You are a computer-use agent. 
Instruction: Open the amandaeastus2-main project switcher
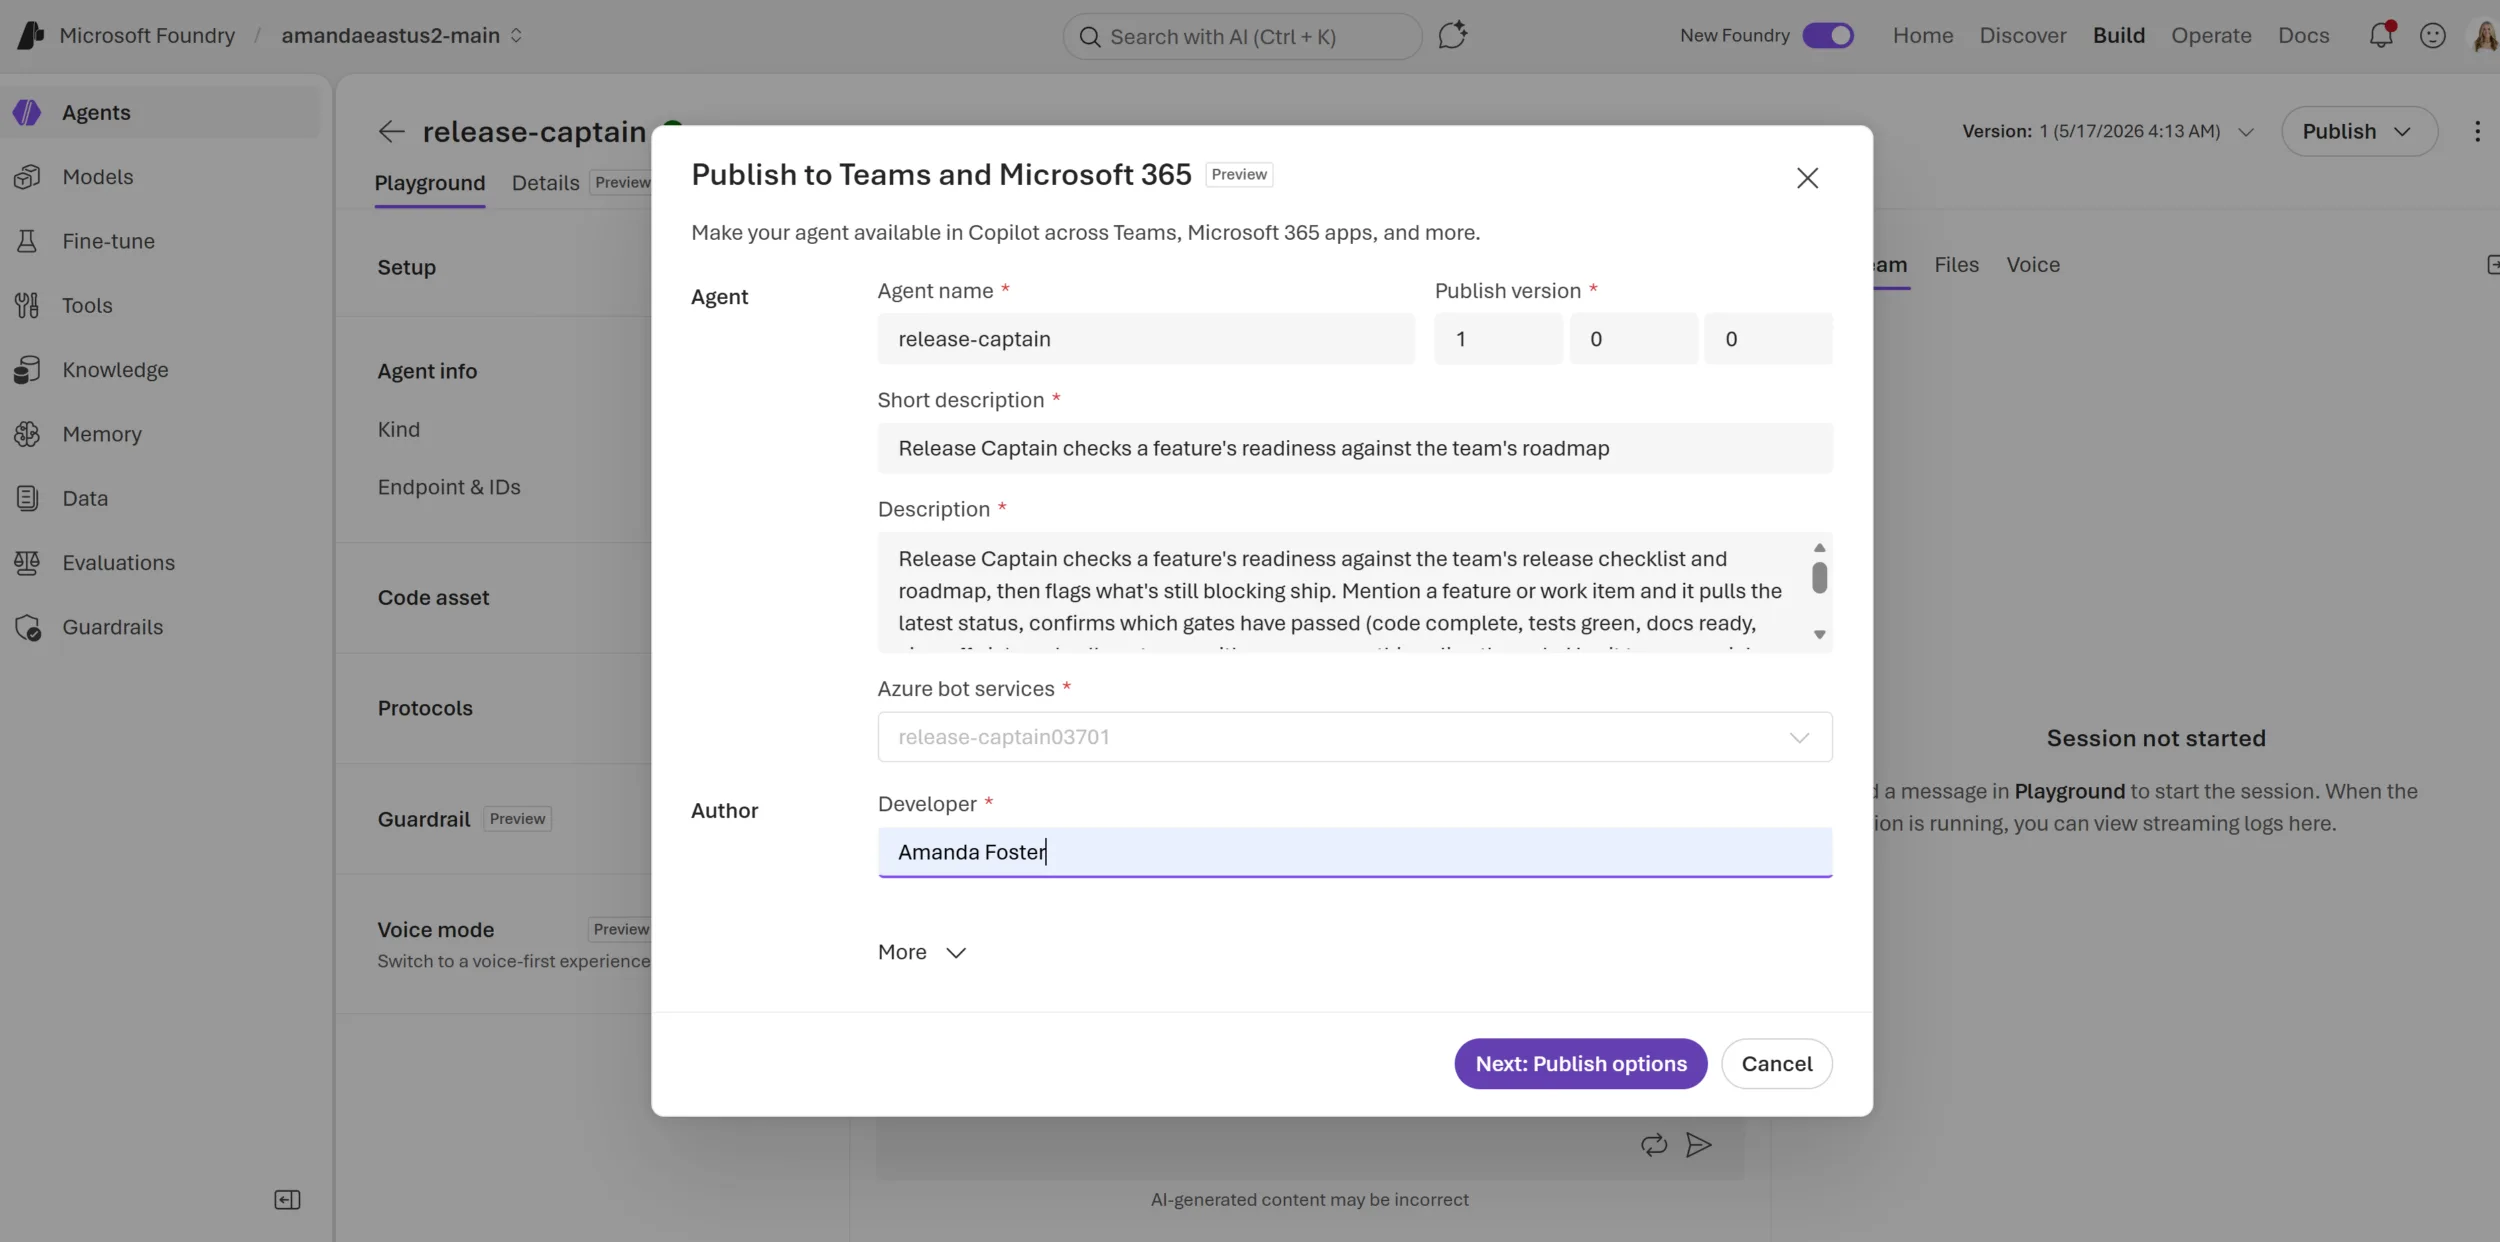402,36
